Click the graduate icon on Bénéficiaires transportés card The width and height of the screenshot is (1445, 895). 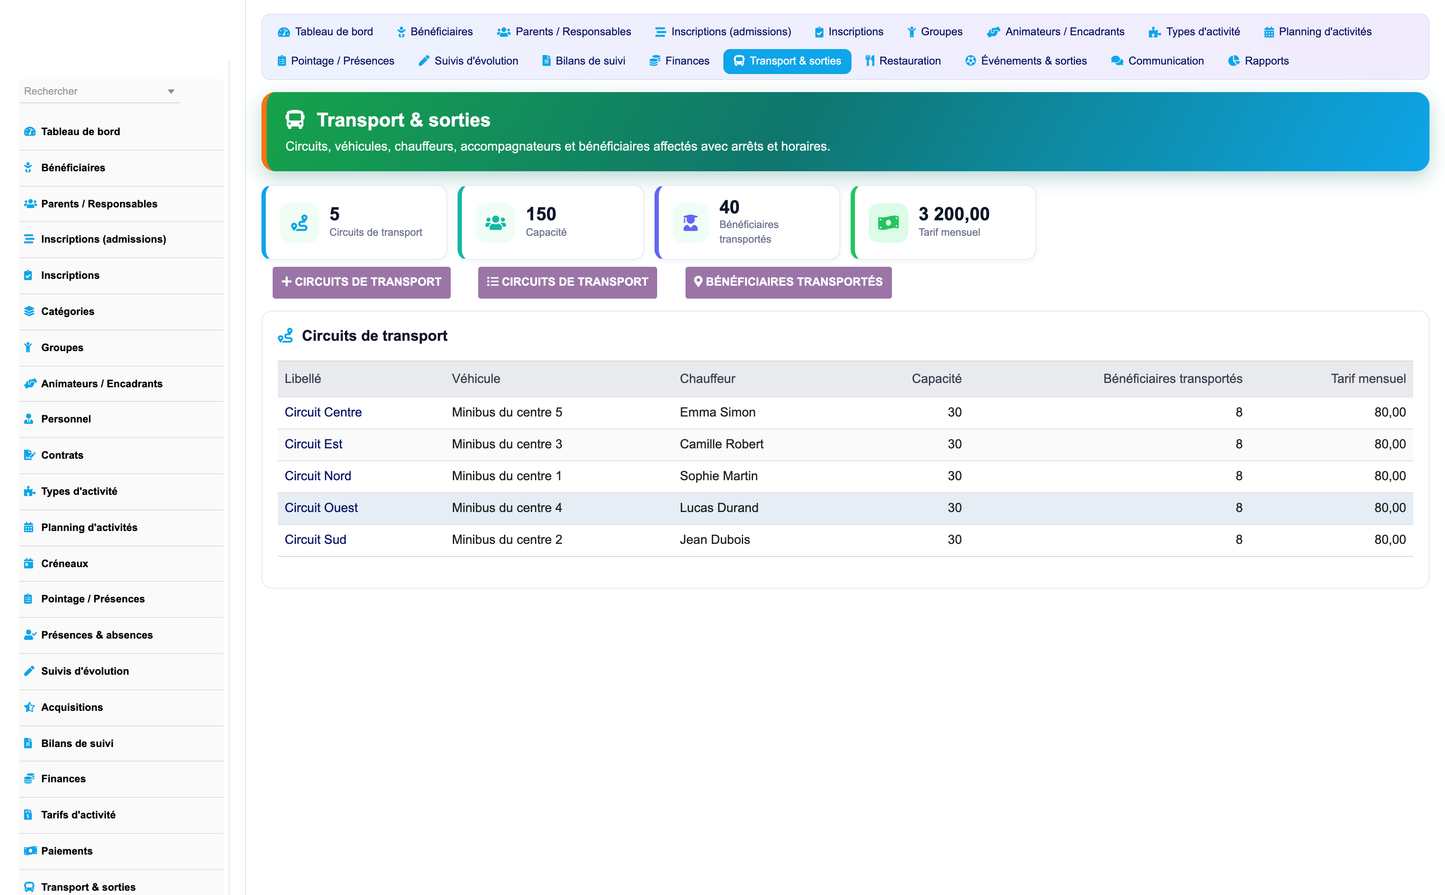point(690,223)
